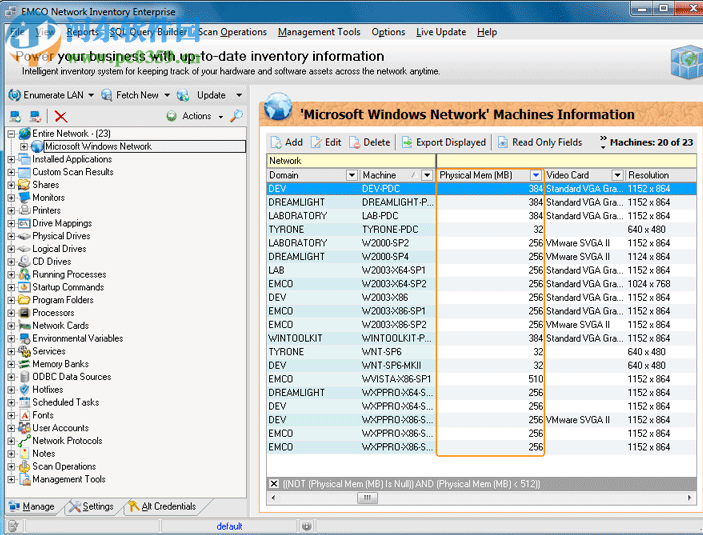Open Actions dropdown arrow
This screenshot has height=535, width=703.
tap(221, 117)
